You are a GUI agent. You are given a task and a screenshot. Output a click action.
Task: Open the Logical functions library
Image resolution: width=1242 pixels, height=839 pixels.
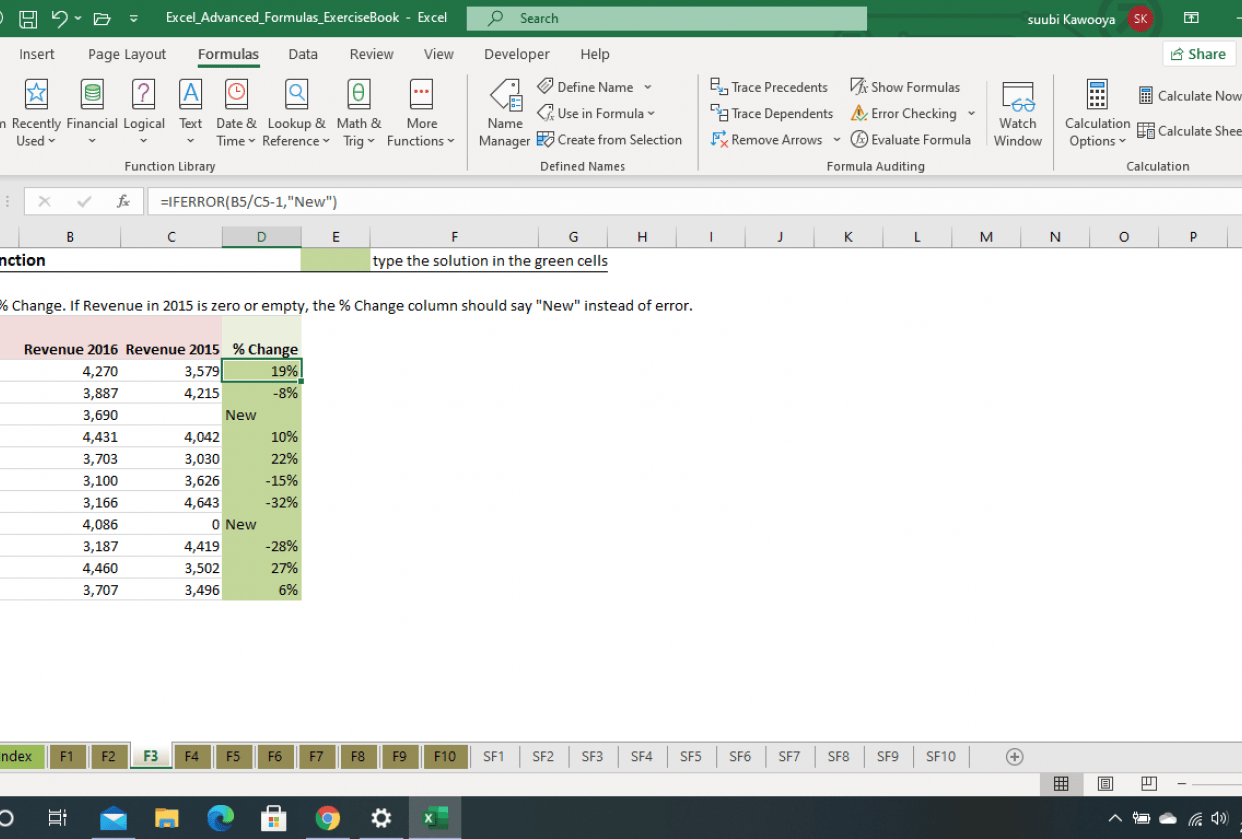144,113
